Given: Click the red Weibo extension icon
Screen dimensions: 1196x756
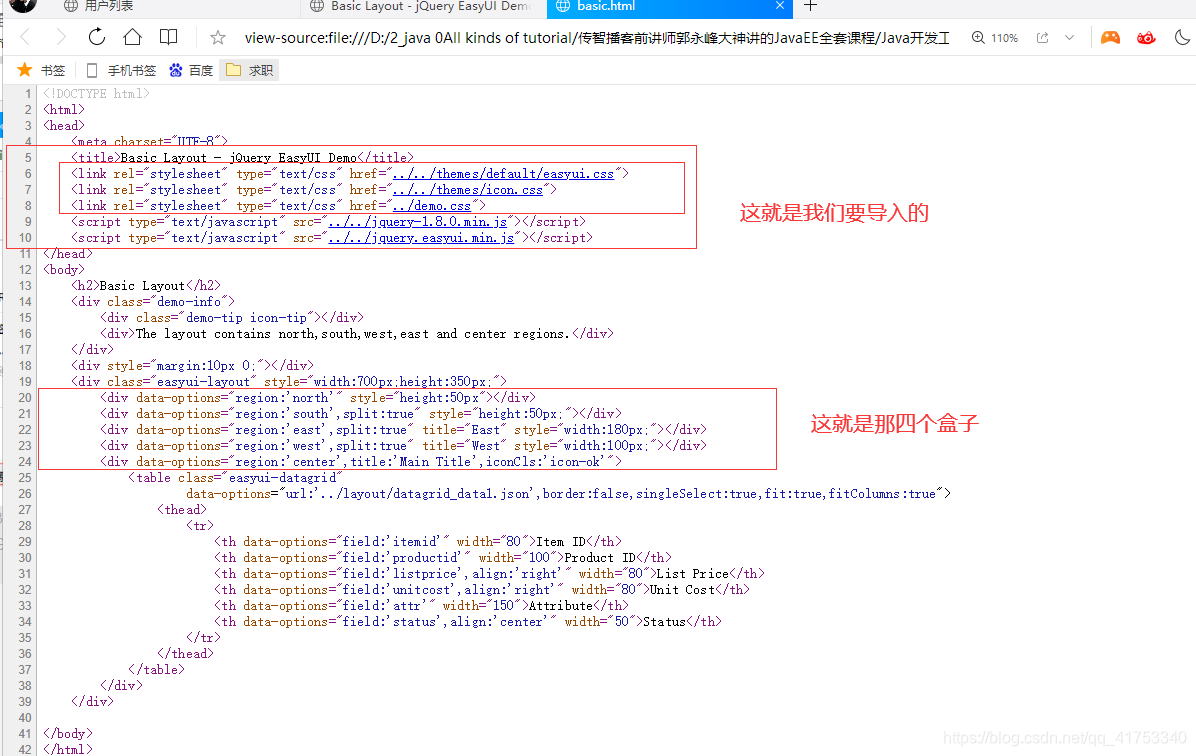Looking at the screenshot, I should point(1146,37).
